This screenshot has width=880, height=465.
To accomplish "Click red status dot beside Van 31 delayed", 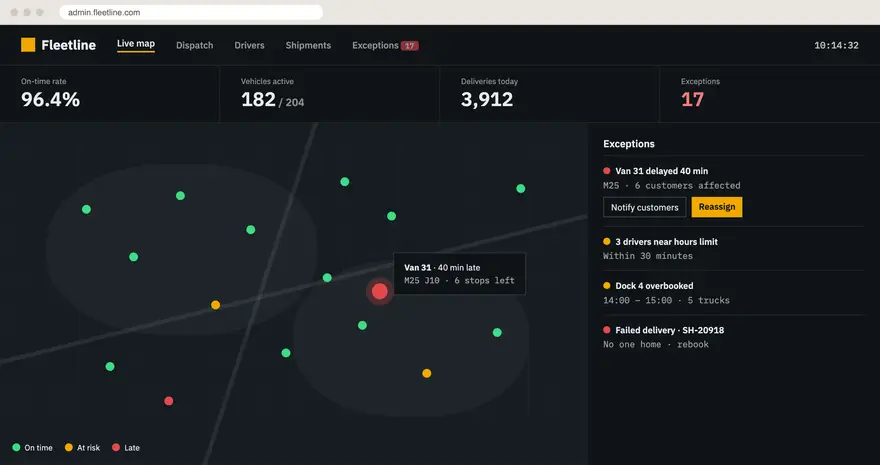I will tap(607, 171).
